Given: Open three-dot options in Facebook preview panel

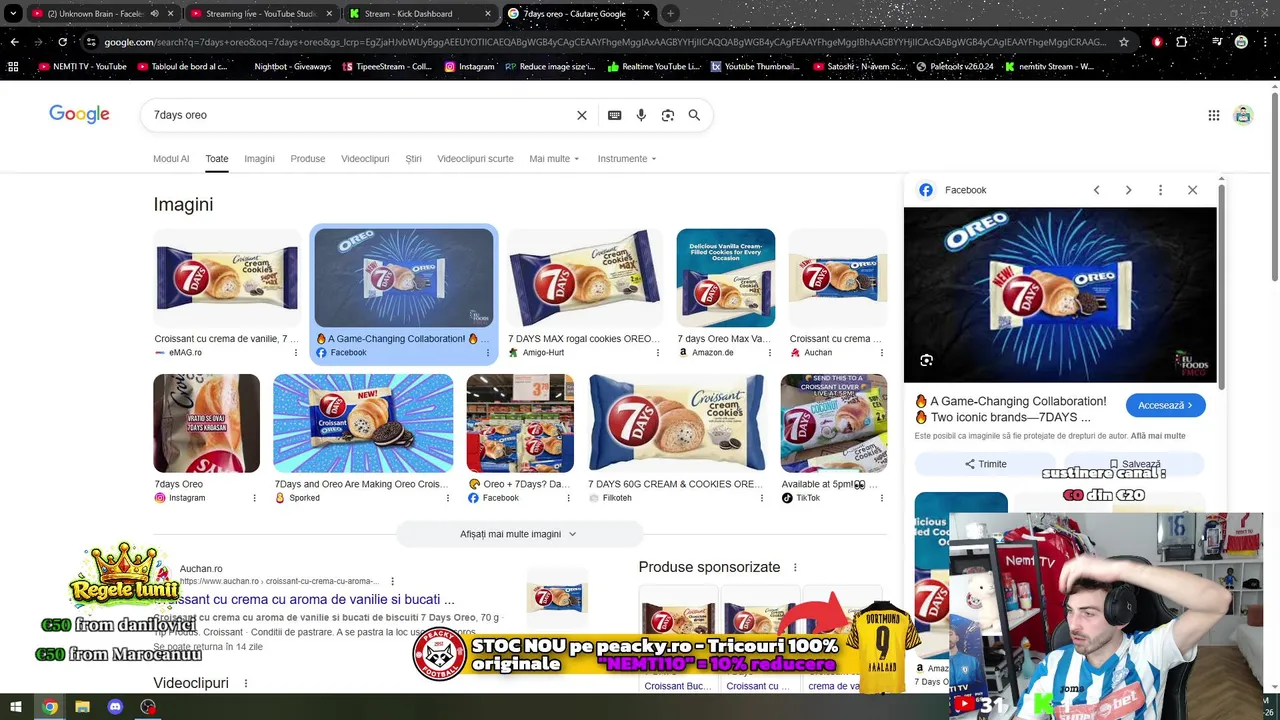Looking at the screenshot, I should [1160, 190].
